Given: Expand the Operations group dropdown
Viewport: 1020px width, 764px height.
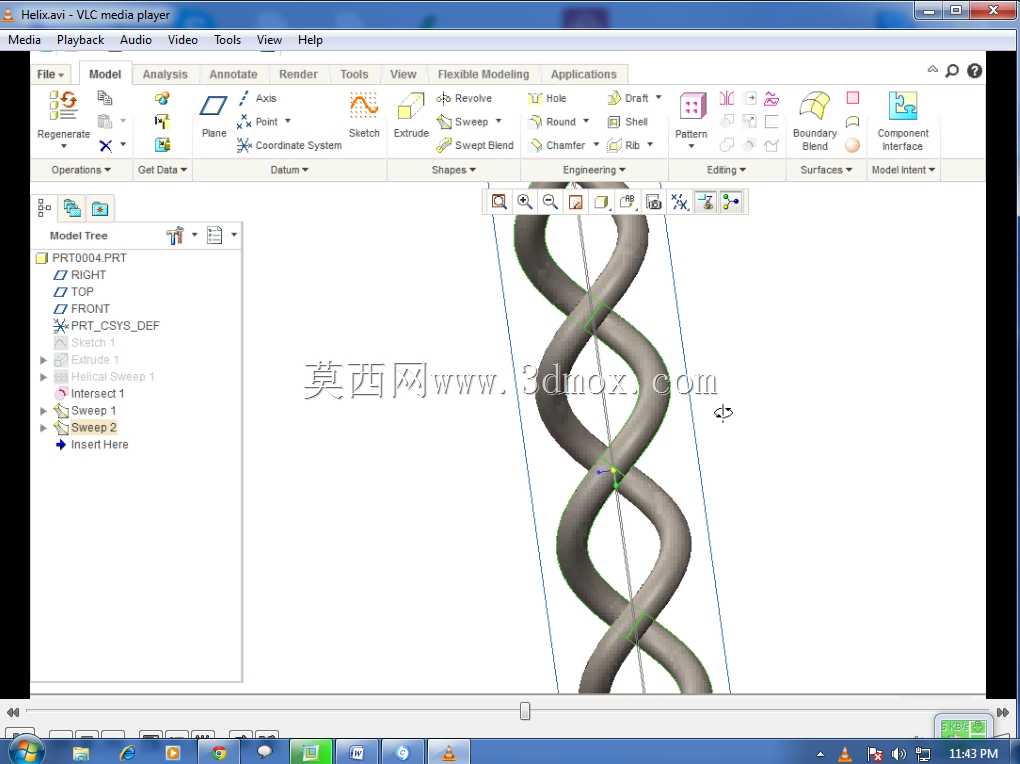Looking at the screenshot, I should pos(81,170).
